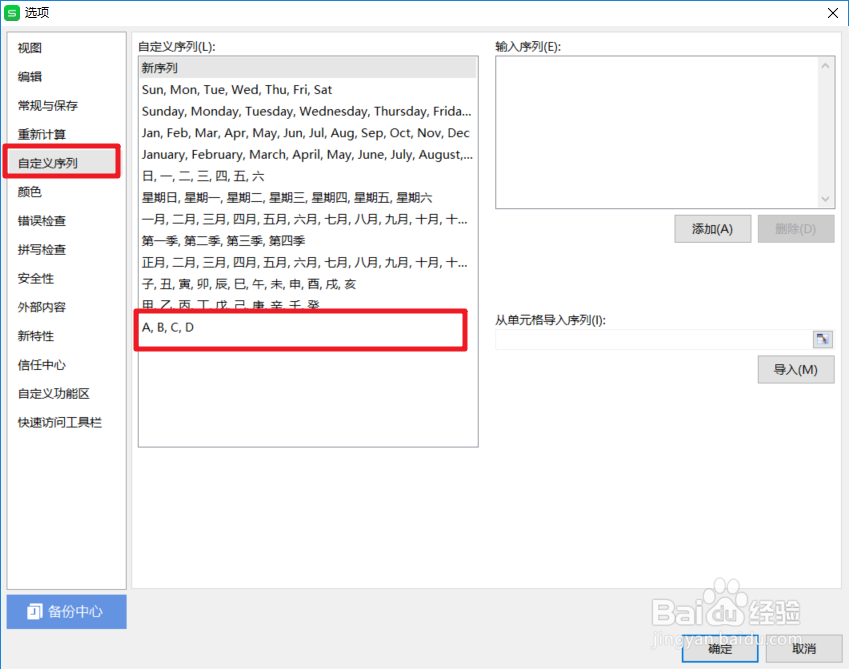Cancel the dialog with 取消
Screen dimensions: 849x669
(x=804, y=648)
